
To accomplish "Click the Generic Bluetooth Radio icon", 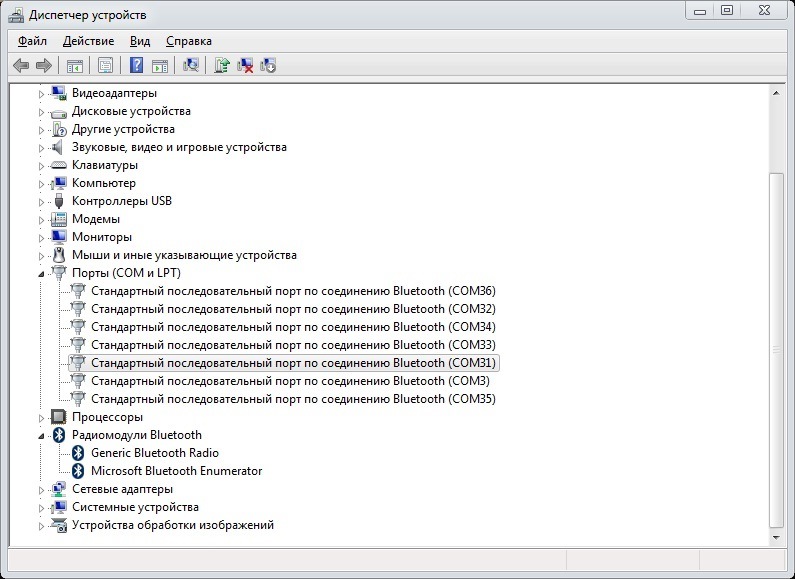I will (78, 453).
